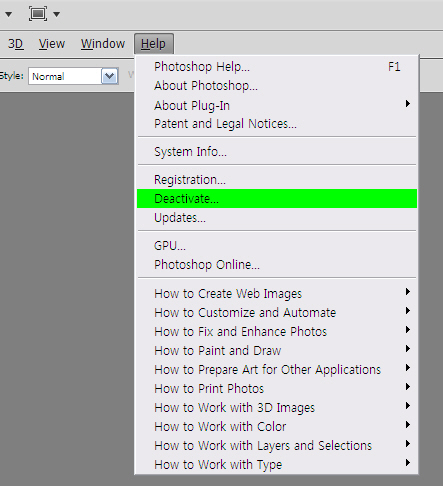This screenshot has width=443, height=486.
Task: Choose Photoshop Online… link
Action: click(277, 265)
